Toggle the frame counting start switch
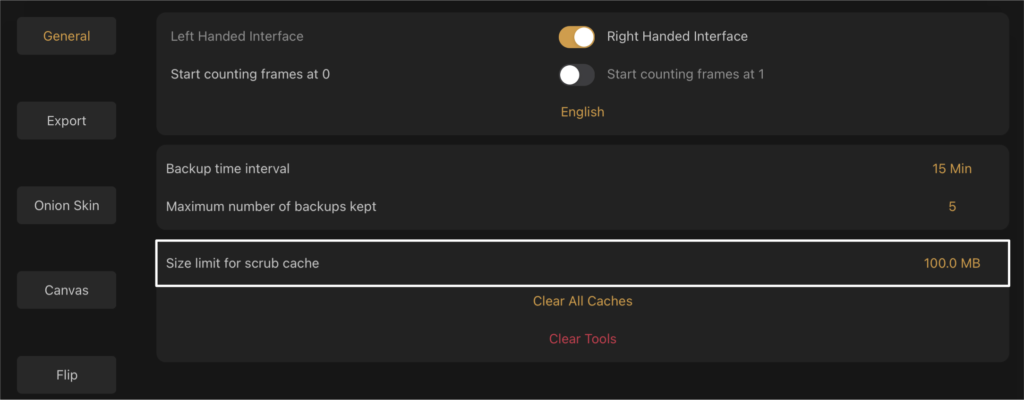This screenshot has height=400, width=1024. click(577, 75)
